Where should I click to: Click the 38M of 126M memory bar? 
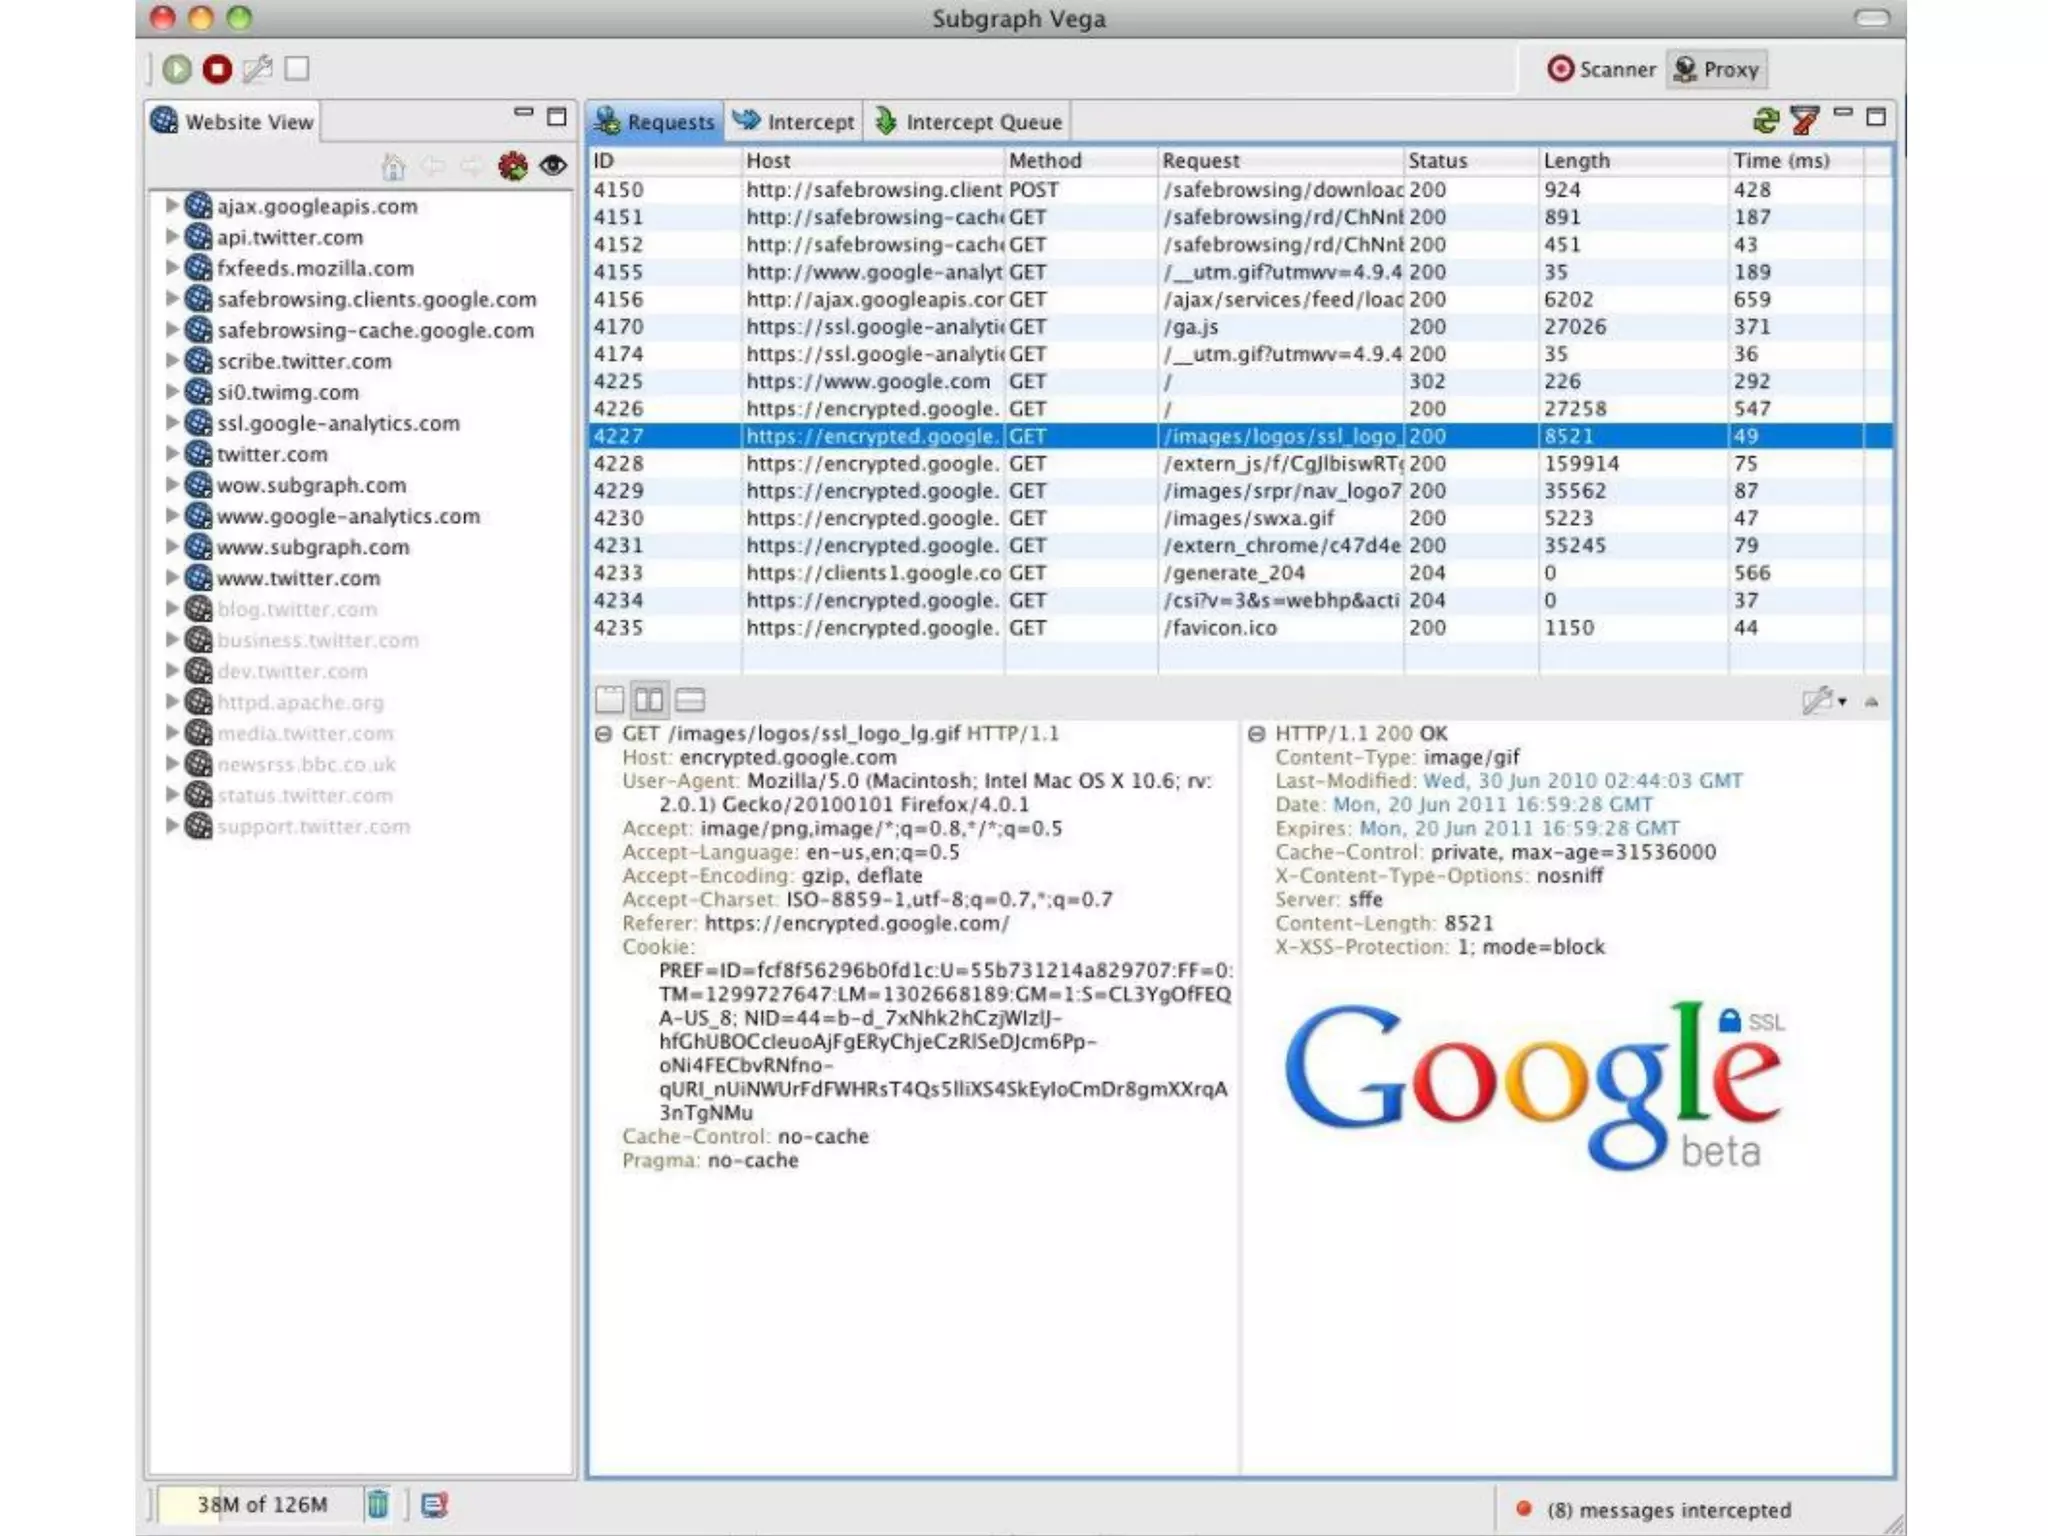[x=261, y=1504]
